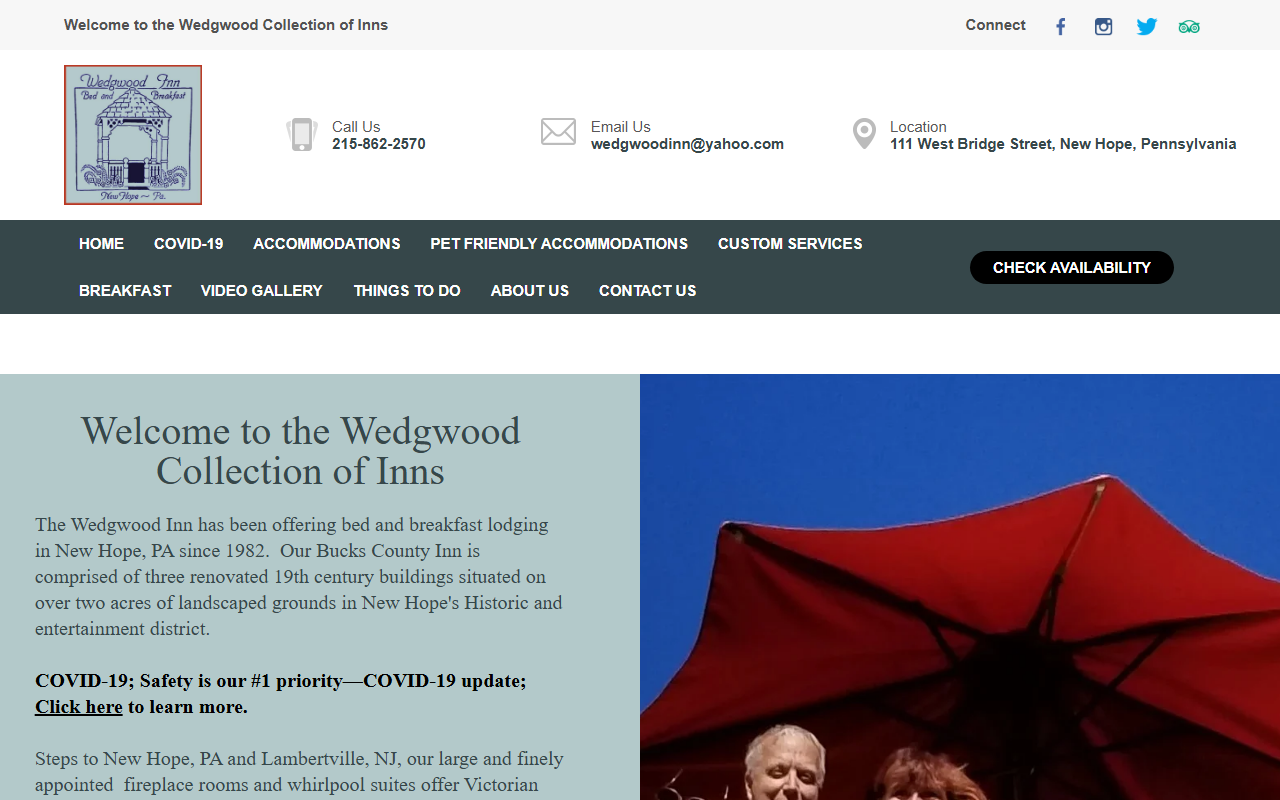Click the CHECK AVAILABILITY button
Screen dimensions: 1280x800
(x=1072, y=267)
